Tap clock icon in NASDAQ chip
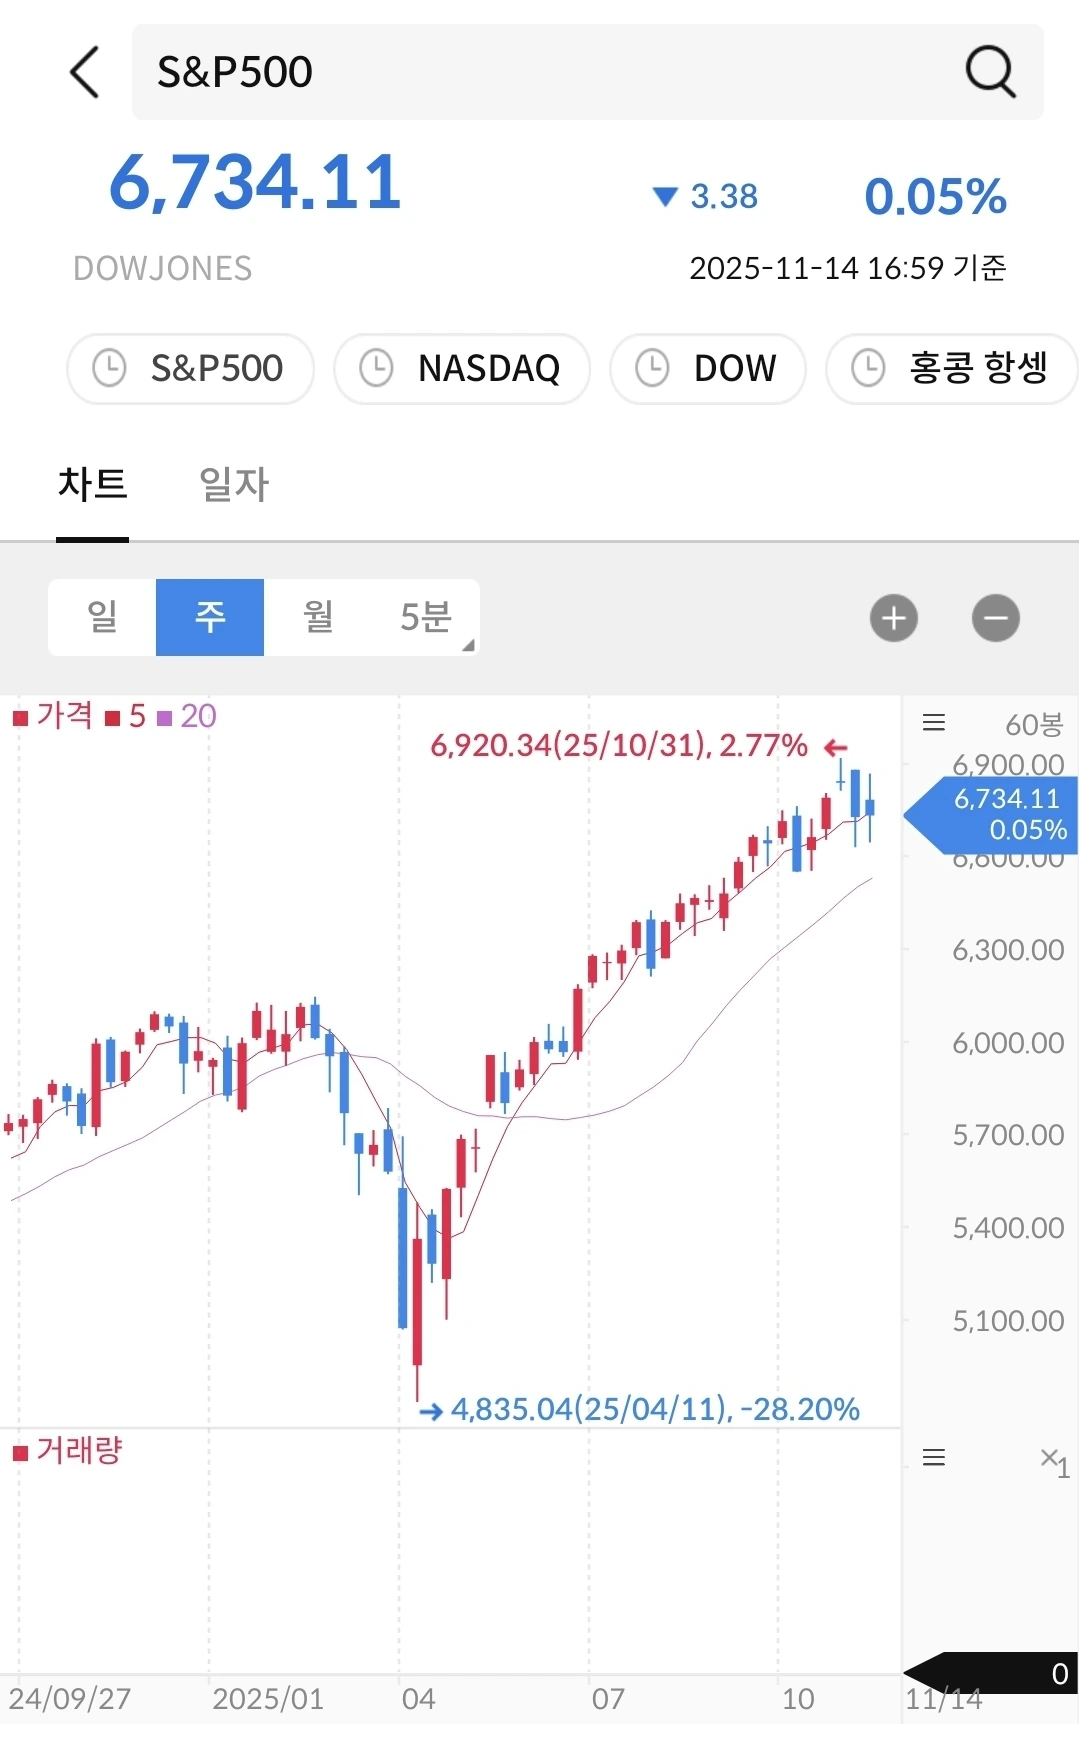The height and width of the screenshot is (1750, 1079). (x=376, y=368)
